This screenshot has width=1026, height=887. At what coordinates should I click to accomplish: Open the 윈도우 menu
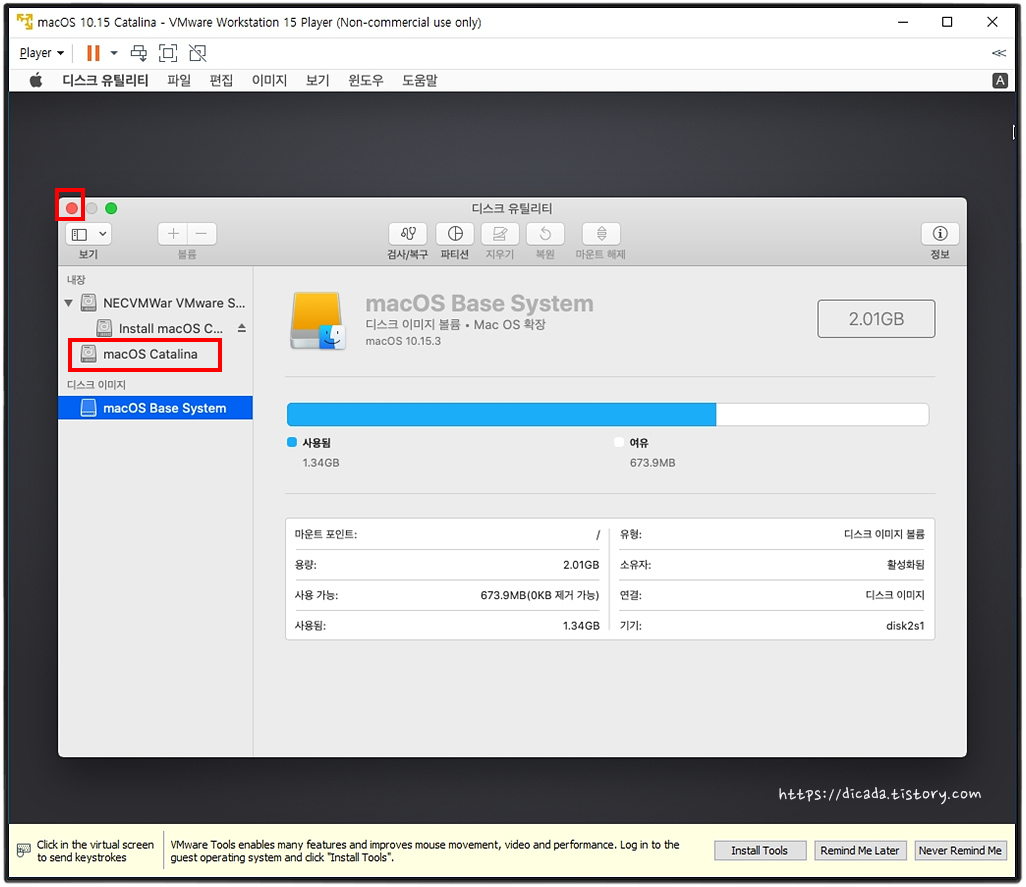click(366, 80)
